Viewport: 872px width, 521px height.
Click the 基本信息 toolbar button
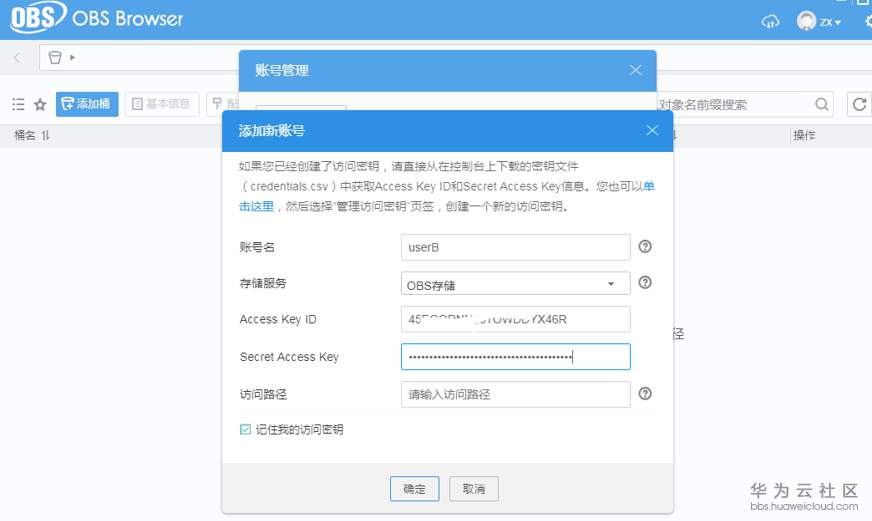[x=162, y=104]
